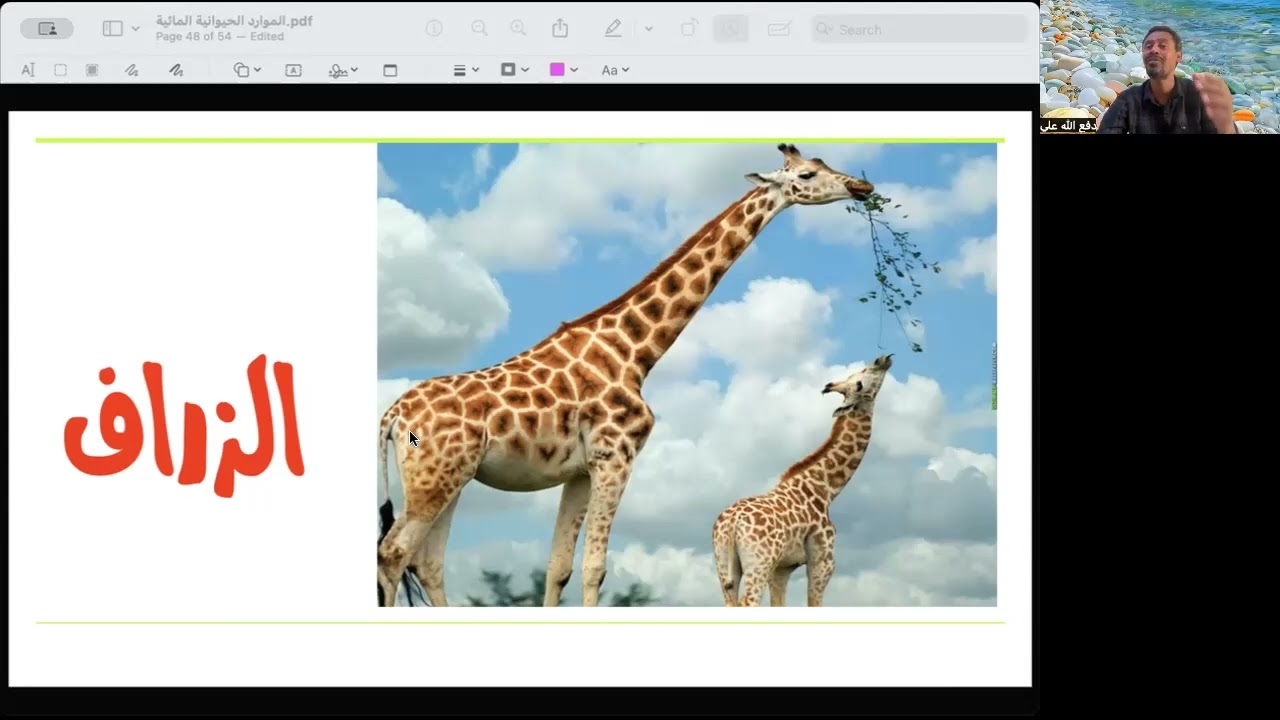
Task: Zoom in with the plus magnifier
Action: pyautogui.click(x=518, y=29)
